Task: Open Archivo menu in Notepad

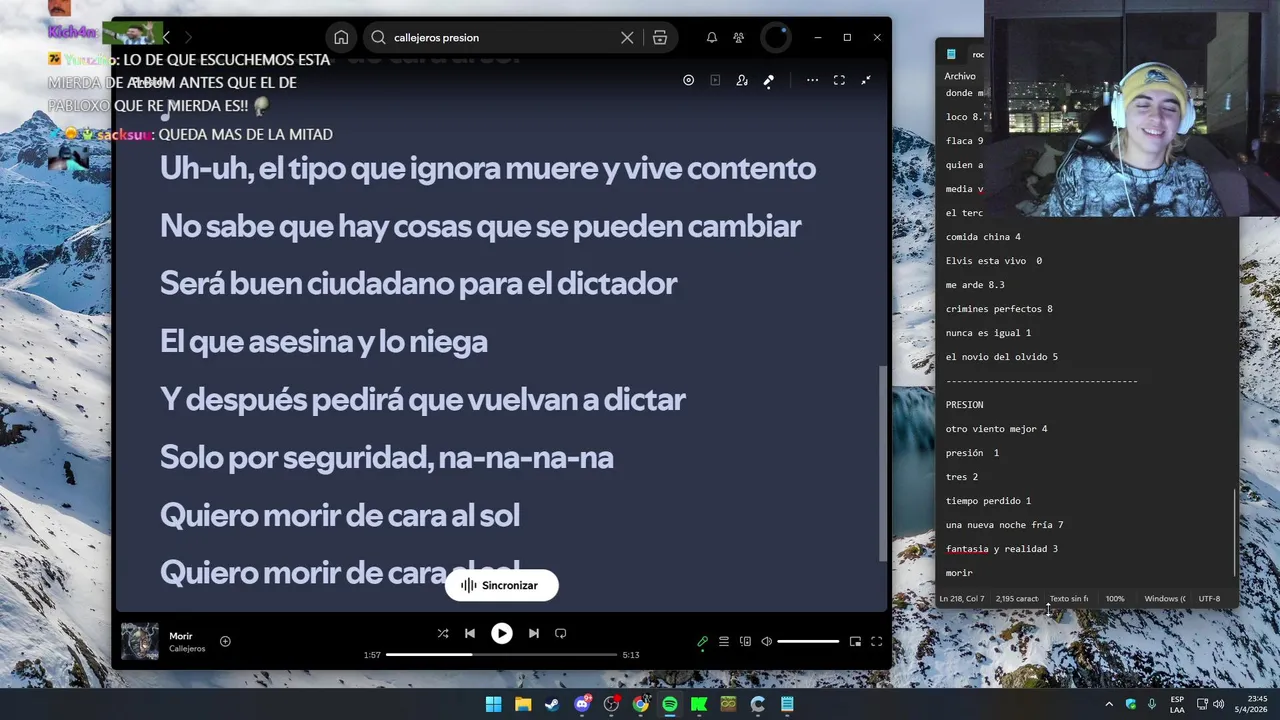Action: tap(959, 76)
